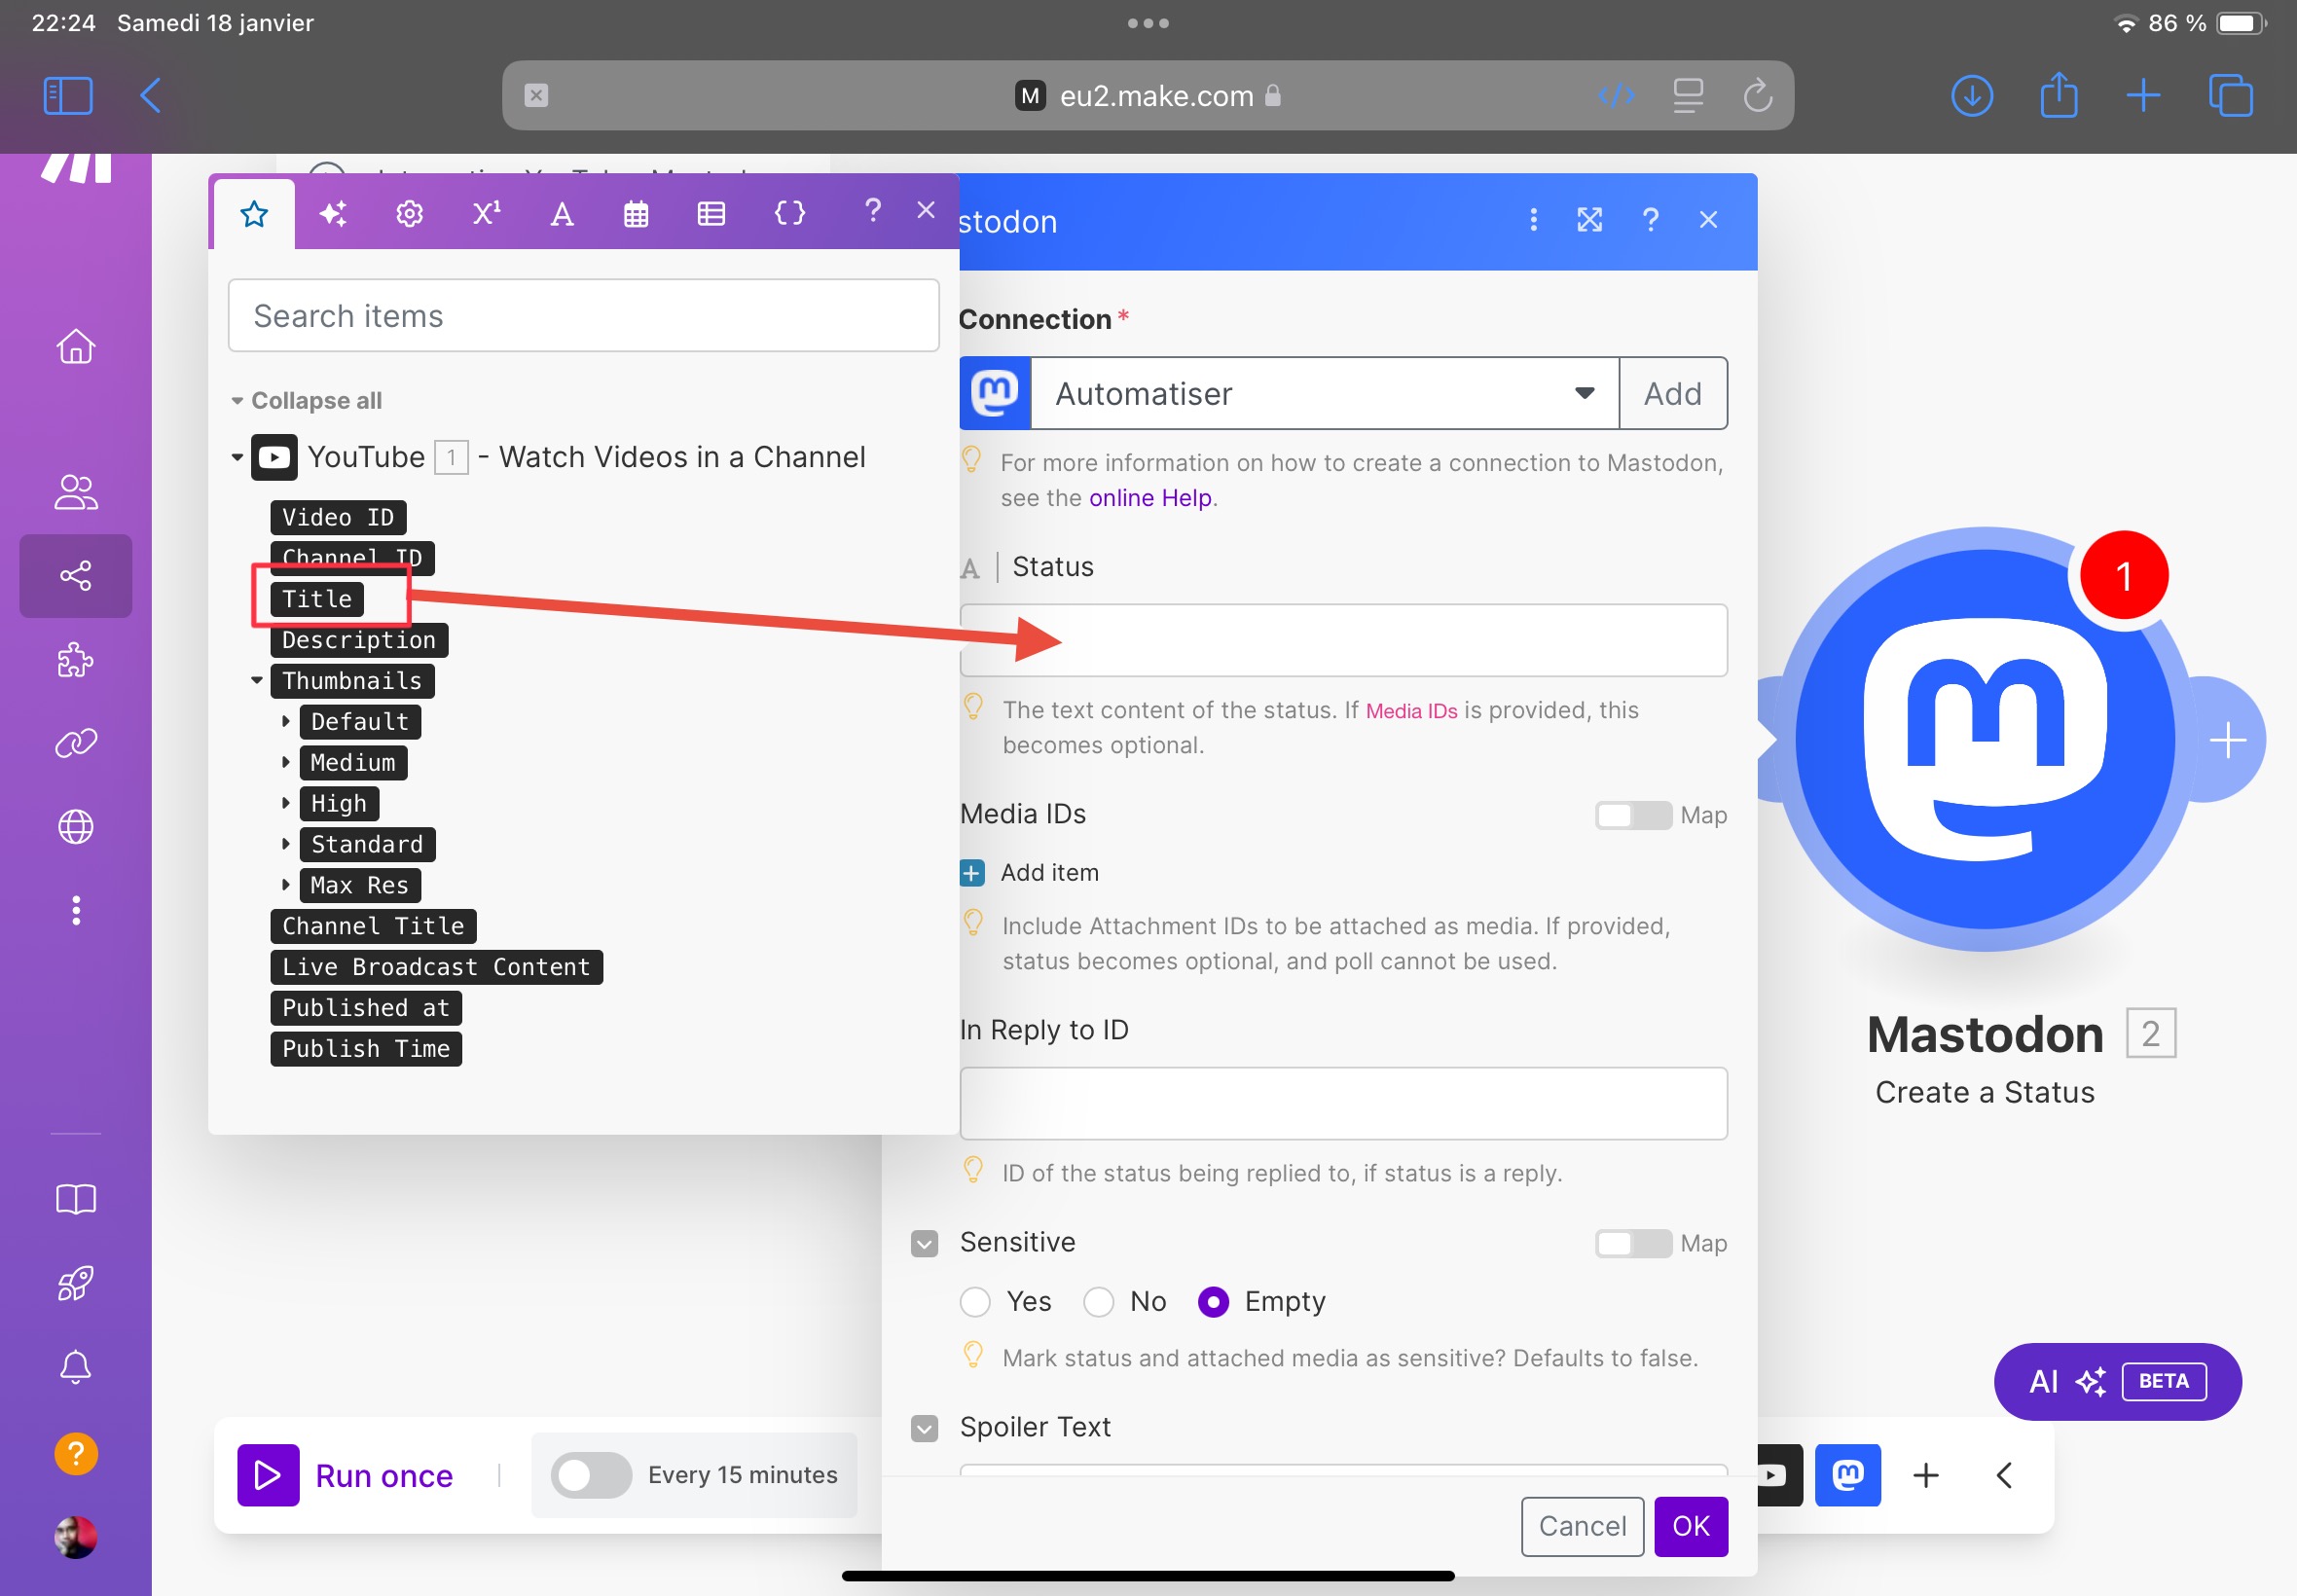Open the Templates puzzle icon in sidebar
The width and height of the screenshot is (2297, 1596).
pyautogui.click(x=76, y=660)
